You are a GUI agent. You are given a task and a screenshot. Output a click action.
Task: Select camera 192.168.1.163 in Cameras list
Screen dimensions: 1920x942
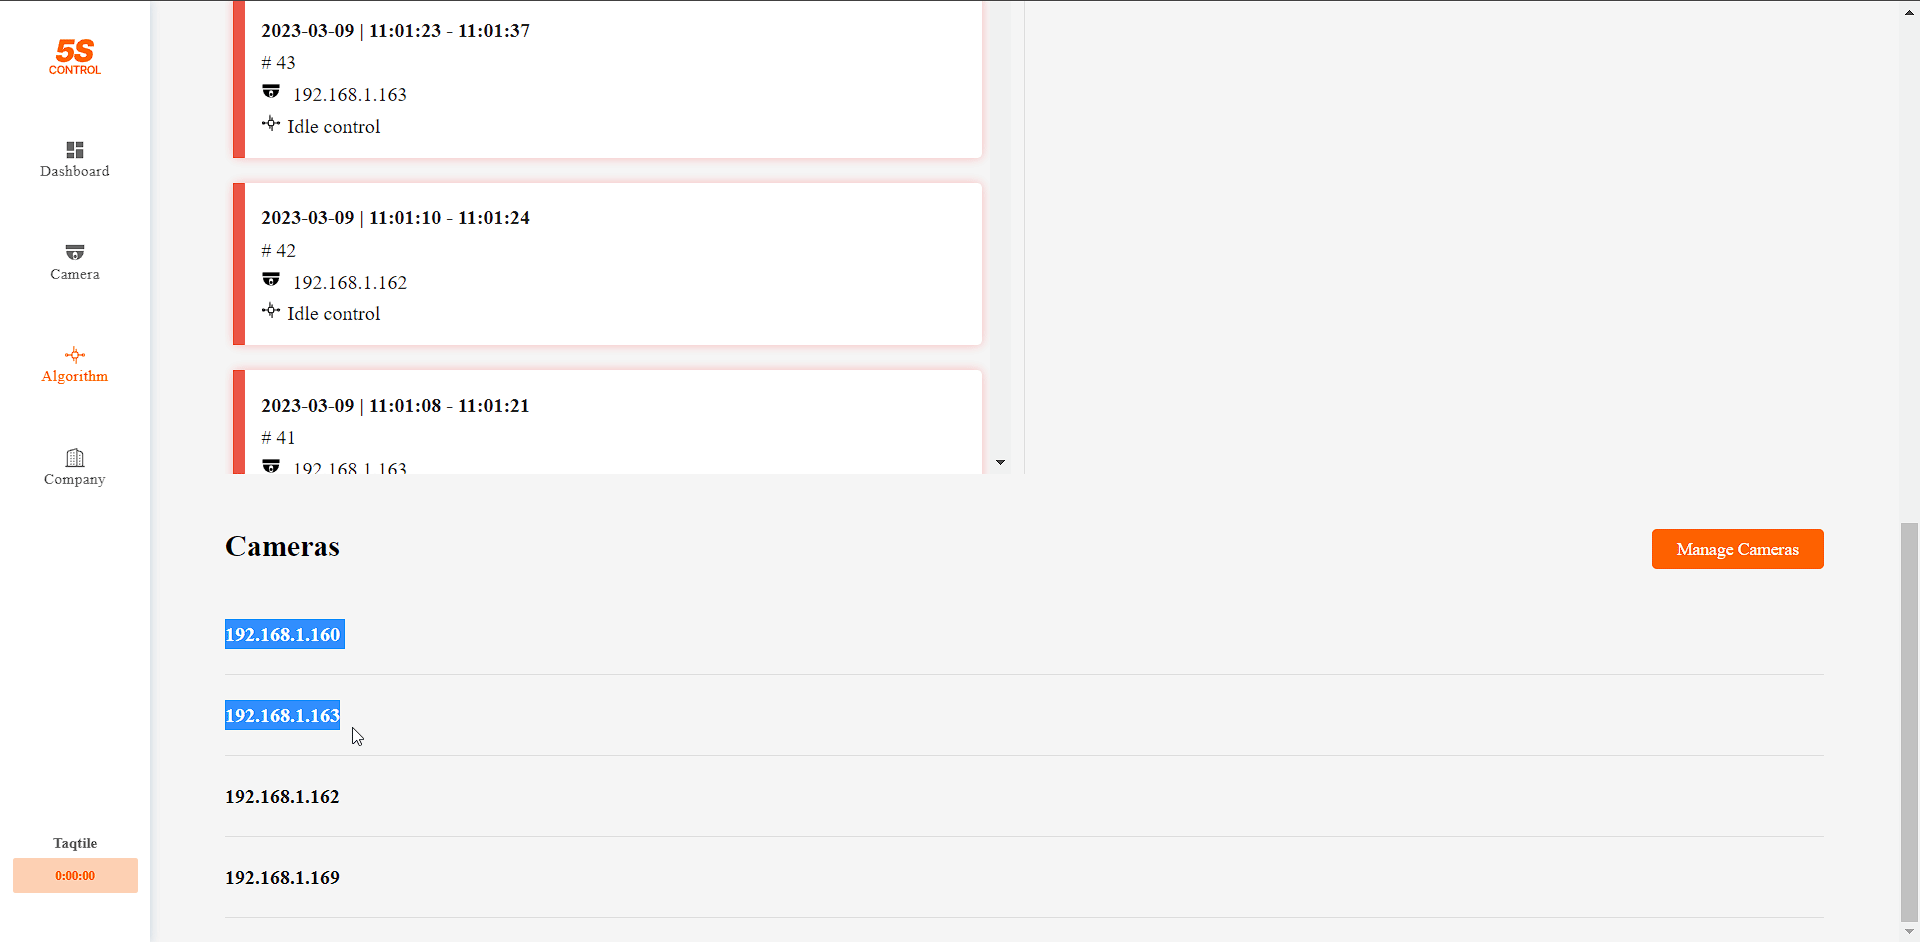coord(282,715)
